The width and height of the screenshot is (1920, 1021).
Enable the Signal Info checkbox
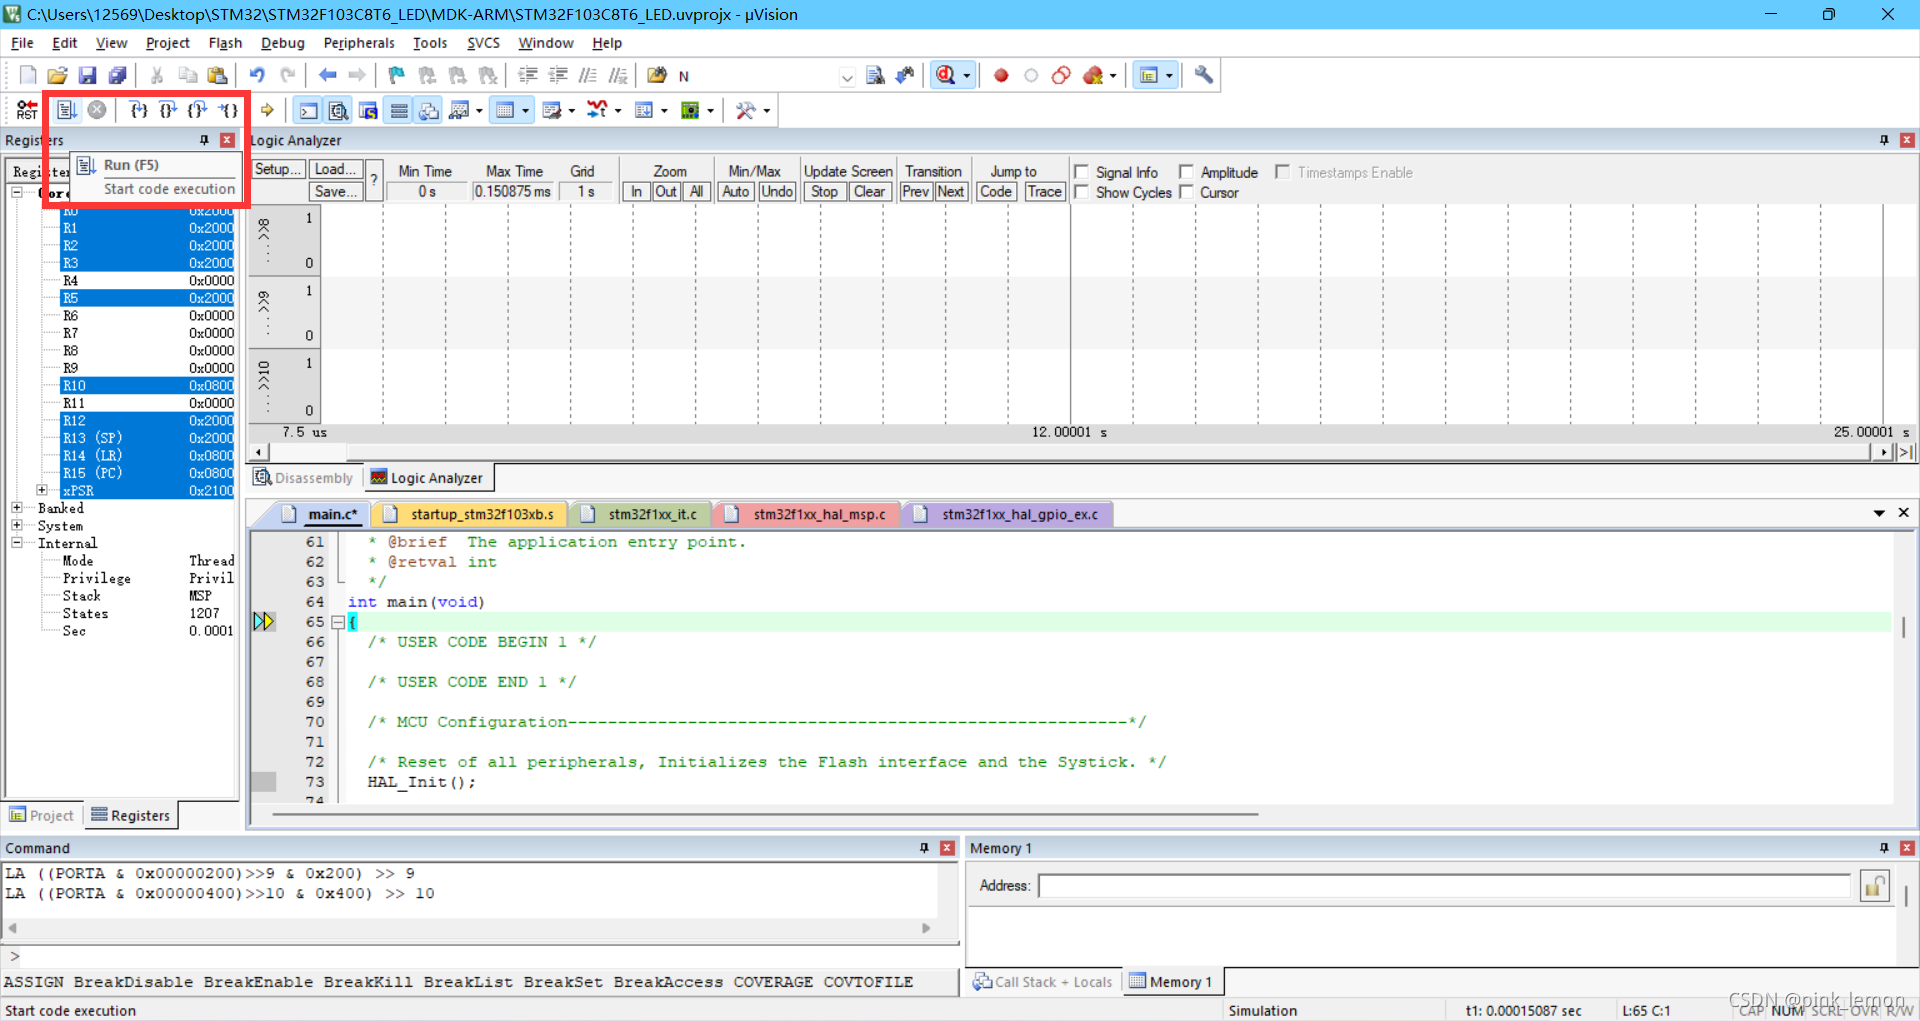pyautogui.click(x=1081, y=172)
